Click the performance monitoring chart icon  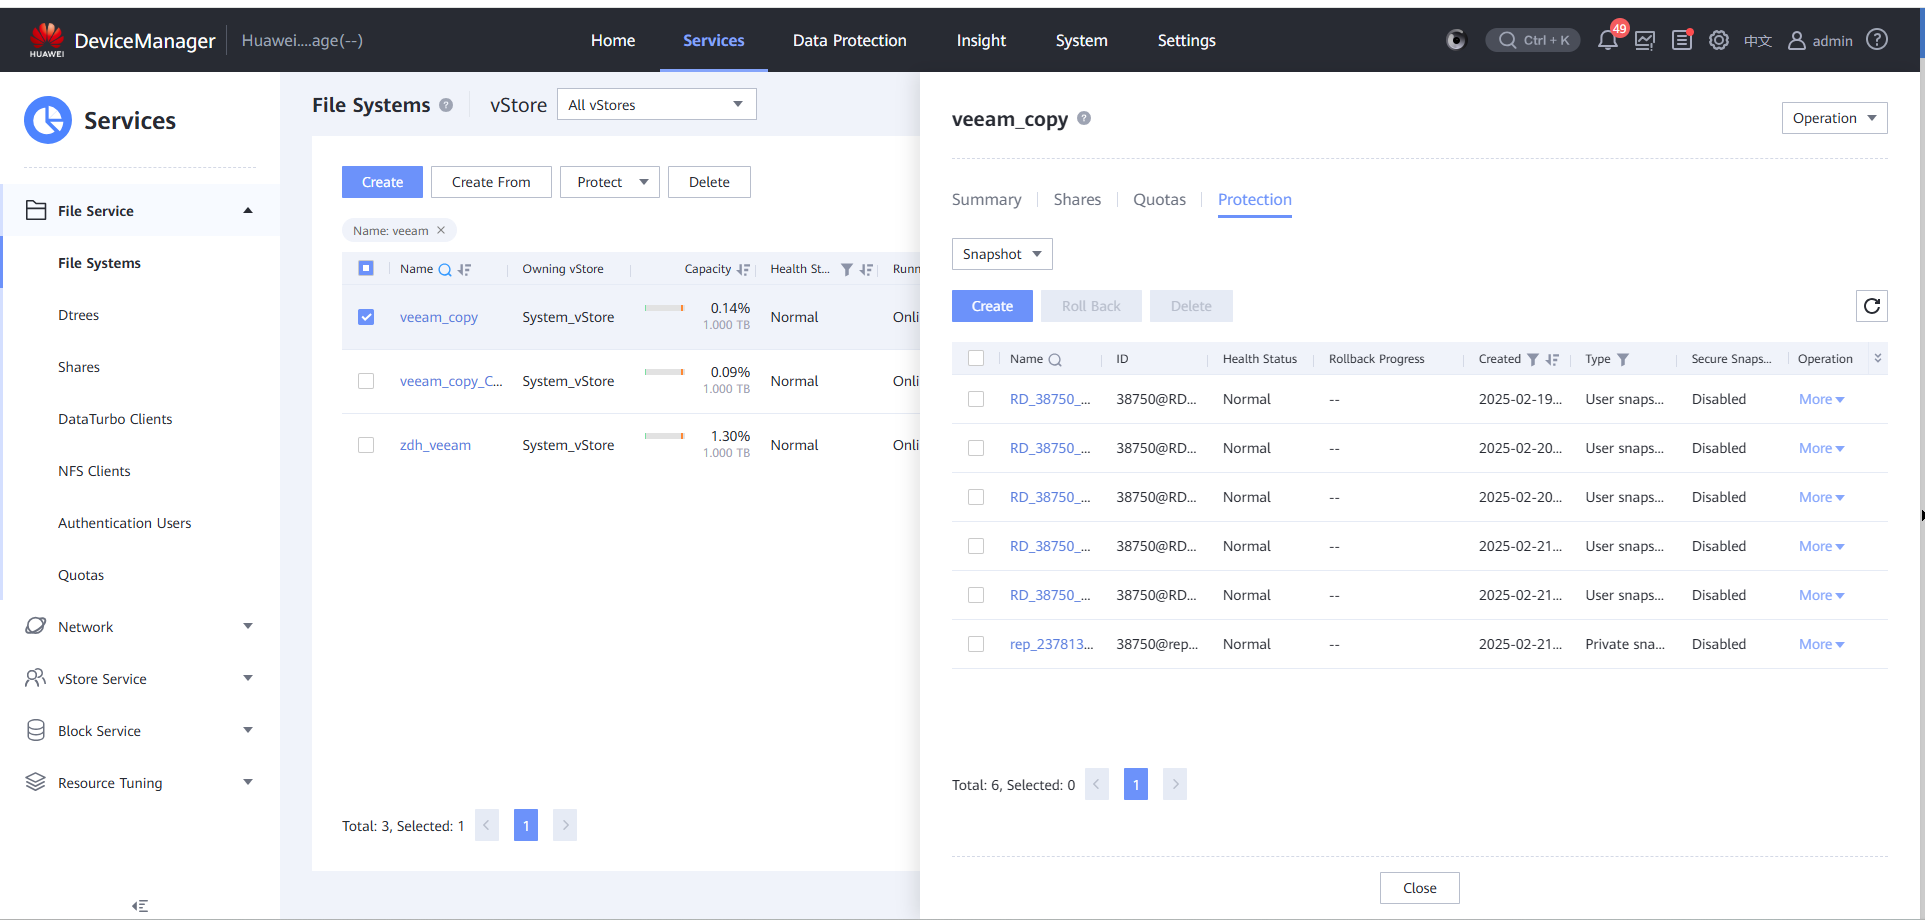(x=1645, y=41)
